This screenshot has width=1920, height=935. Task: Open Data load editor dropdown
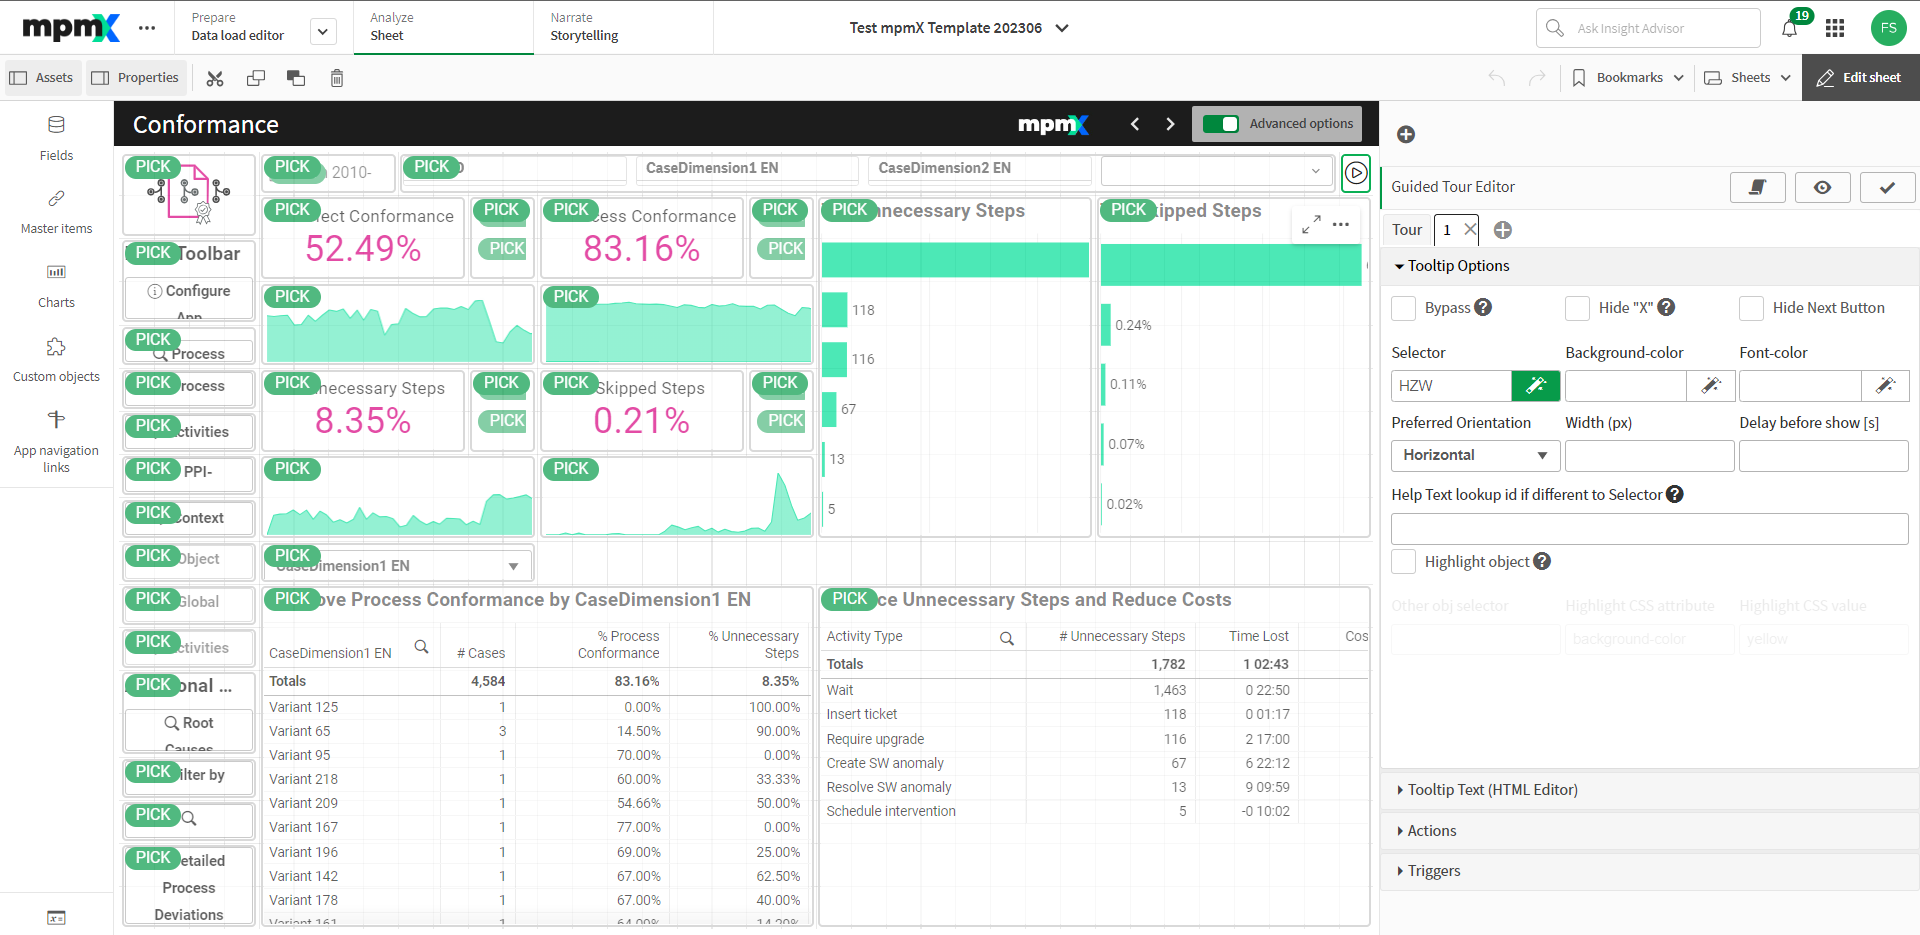coord(322,32)
